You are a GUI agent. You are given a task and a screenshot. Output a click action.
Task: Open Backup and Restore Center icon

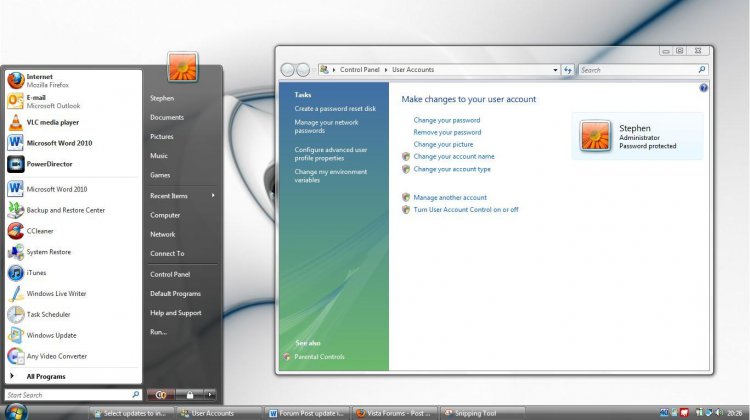16,210
